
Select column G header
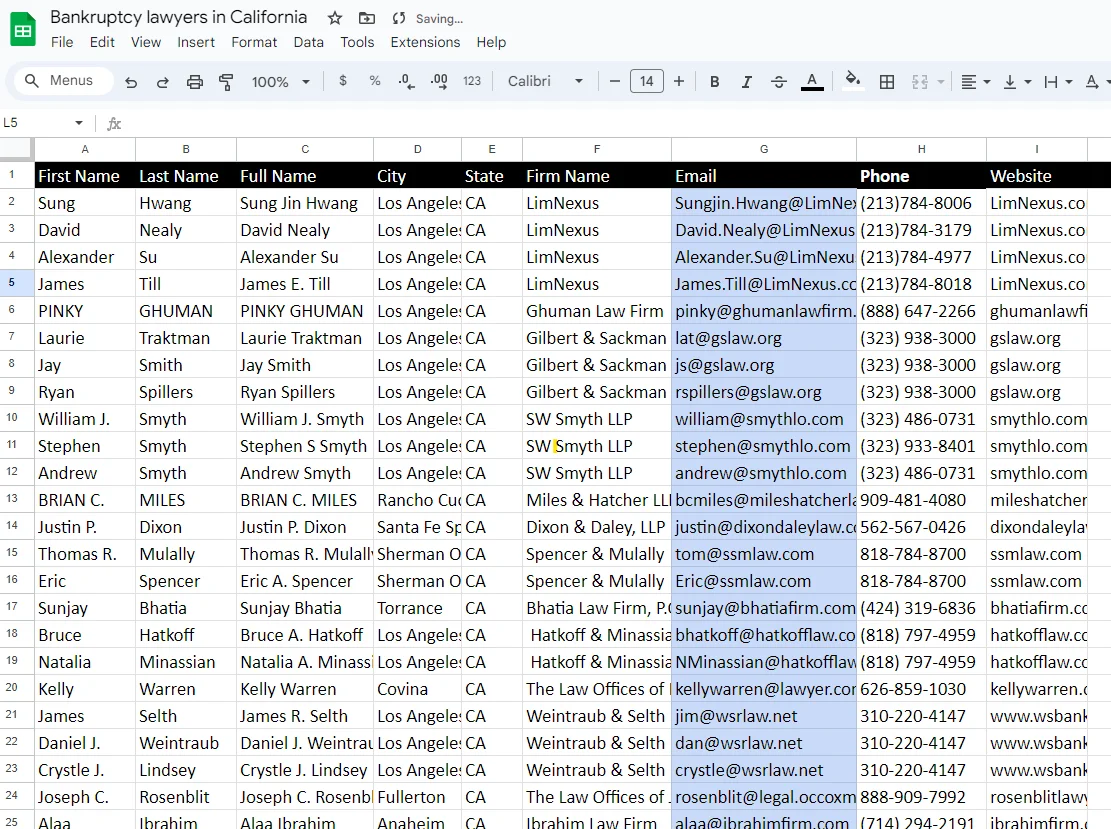pyautogui.click(x=764, y=150)
